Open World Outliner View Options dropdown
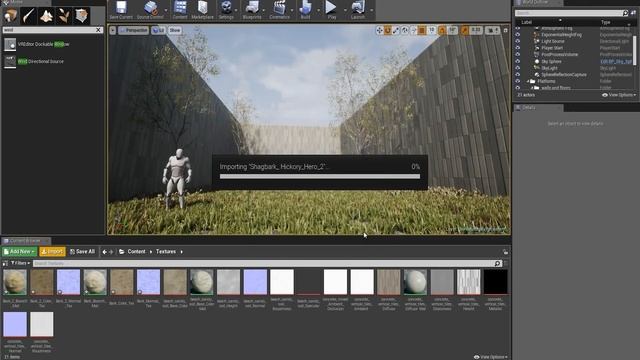Viewport: 640px width, 360px height. coord(619,95)
